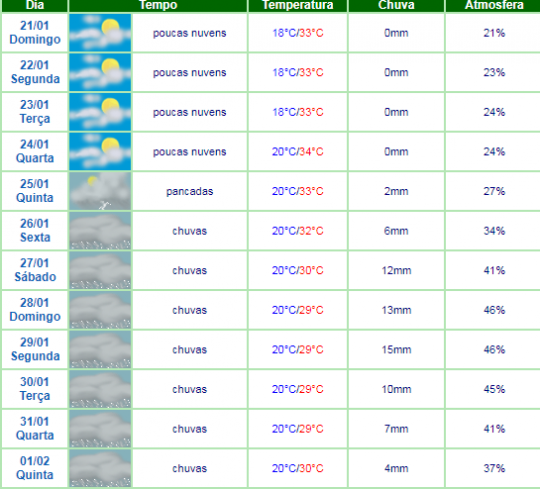The width and height of the screenshot is (540, 489).
Task: Select the Tempo column header
Action: (158, 5)
